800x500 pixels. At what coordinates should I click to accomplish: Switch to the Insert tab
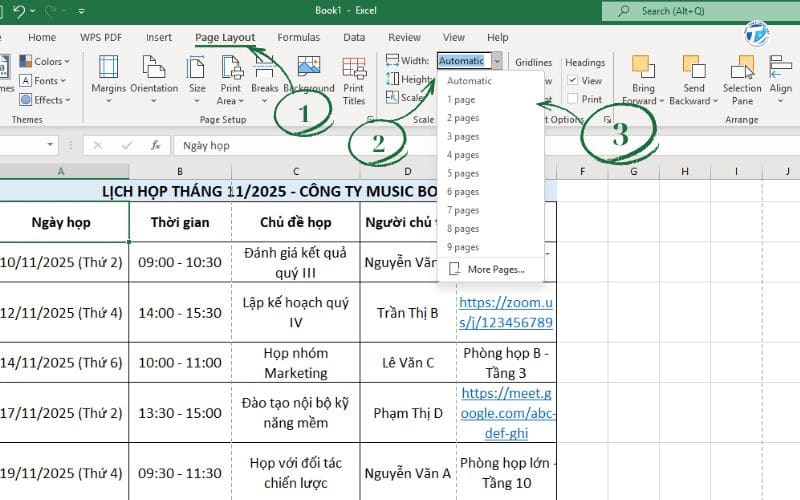click(x=159, y=37)
